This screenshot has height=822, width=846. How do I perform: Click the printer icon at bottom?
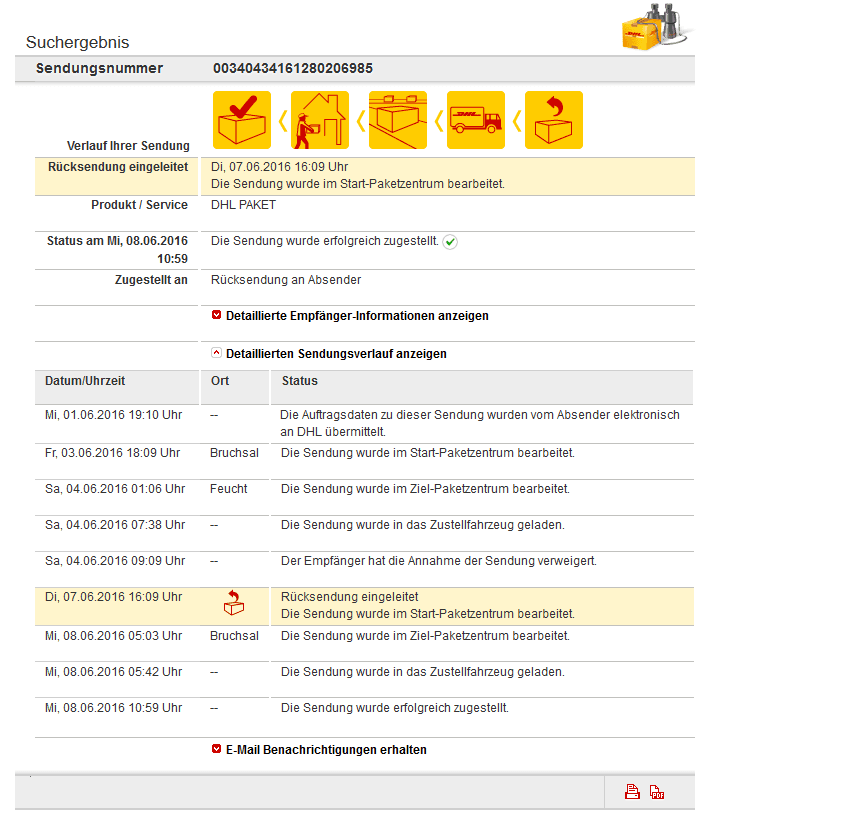coord(632,792)
